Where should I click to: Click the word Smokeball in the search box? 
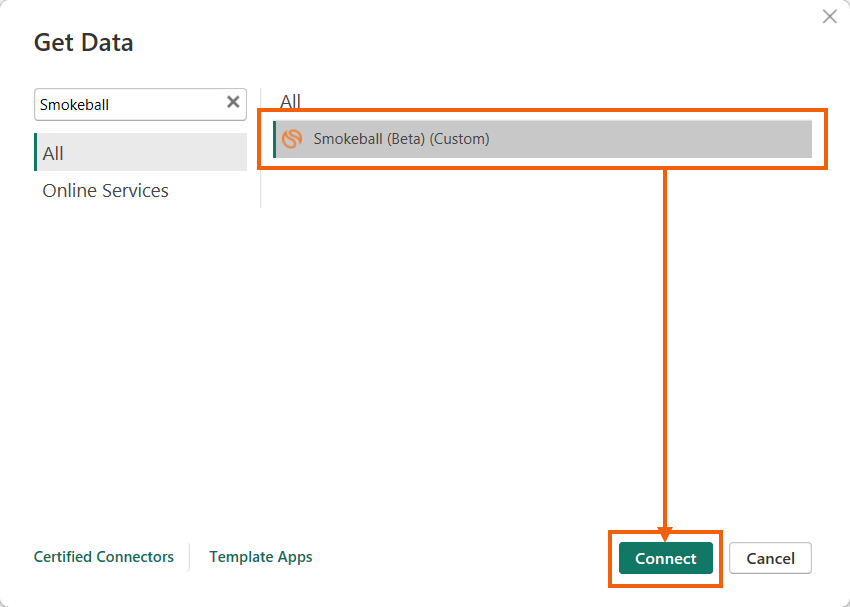74,105
